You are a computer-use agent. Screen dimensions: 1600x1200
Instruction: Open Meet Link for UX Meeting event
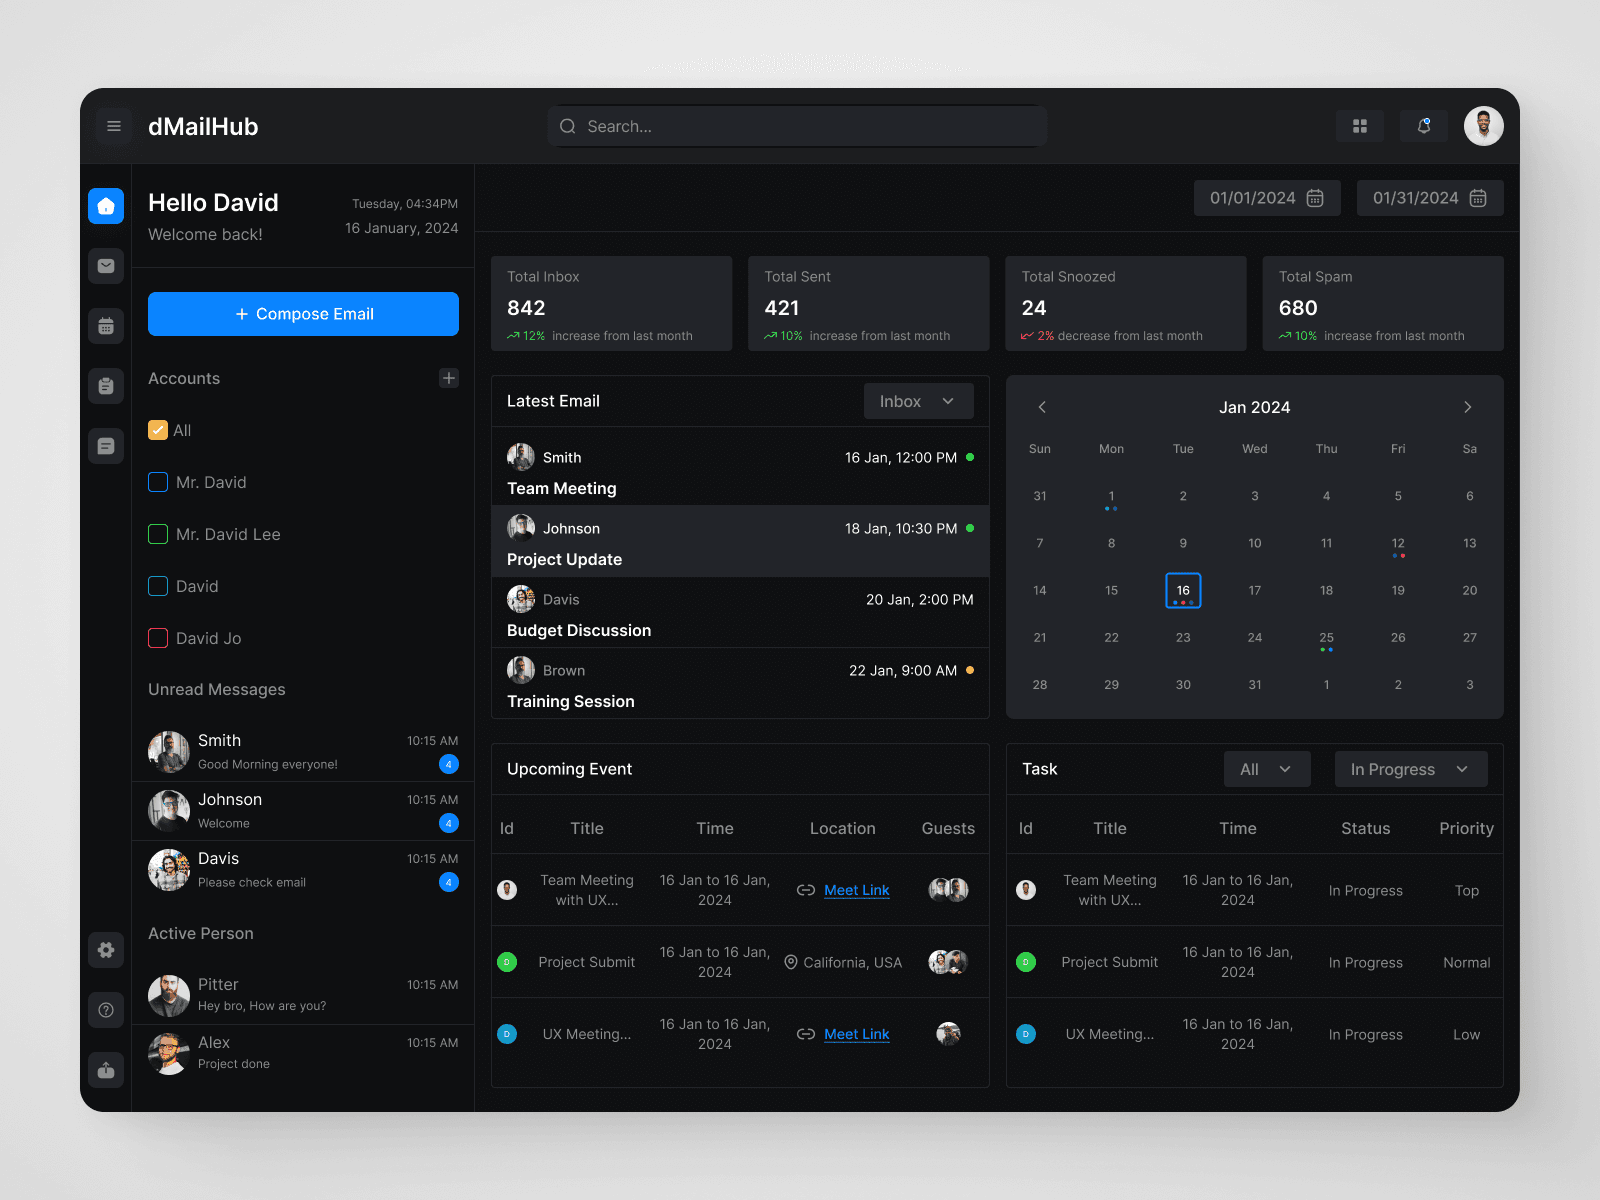coord(857,1034)
